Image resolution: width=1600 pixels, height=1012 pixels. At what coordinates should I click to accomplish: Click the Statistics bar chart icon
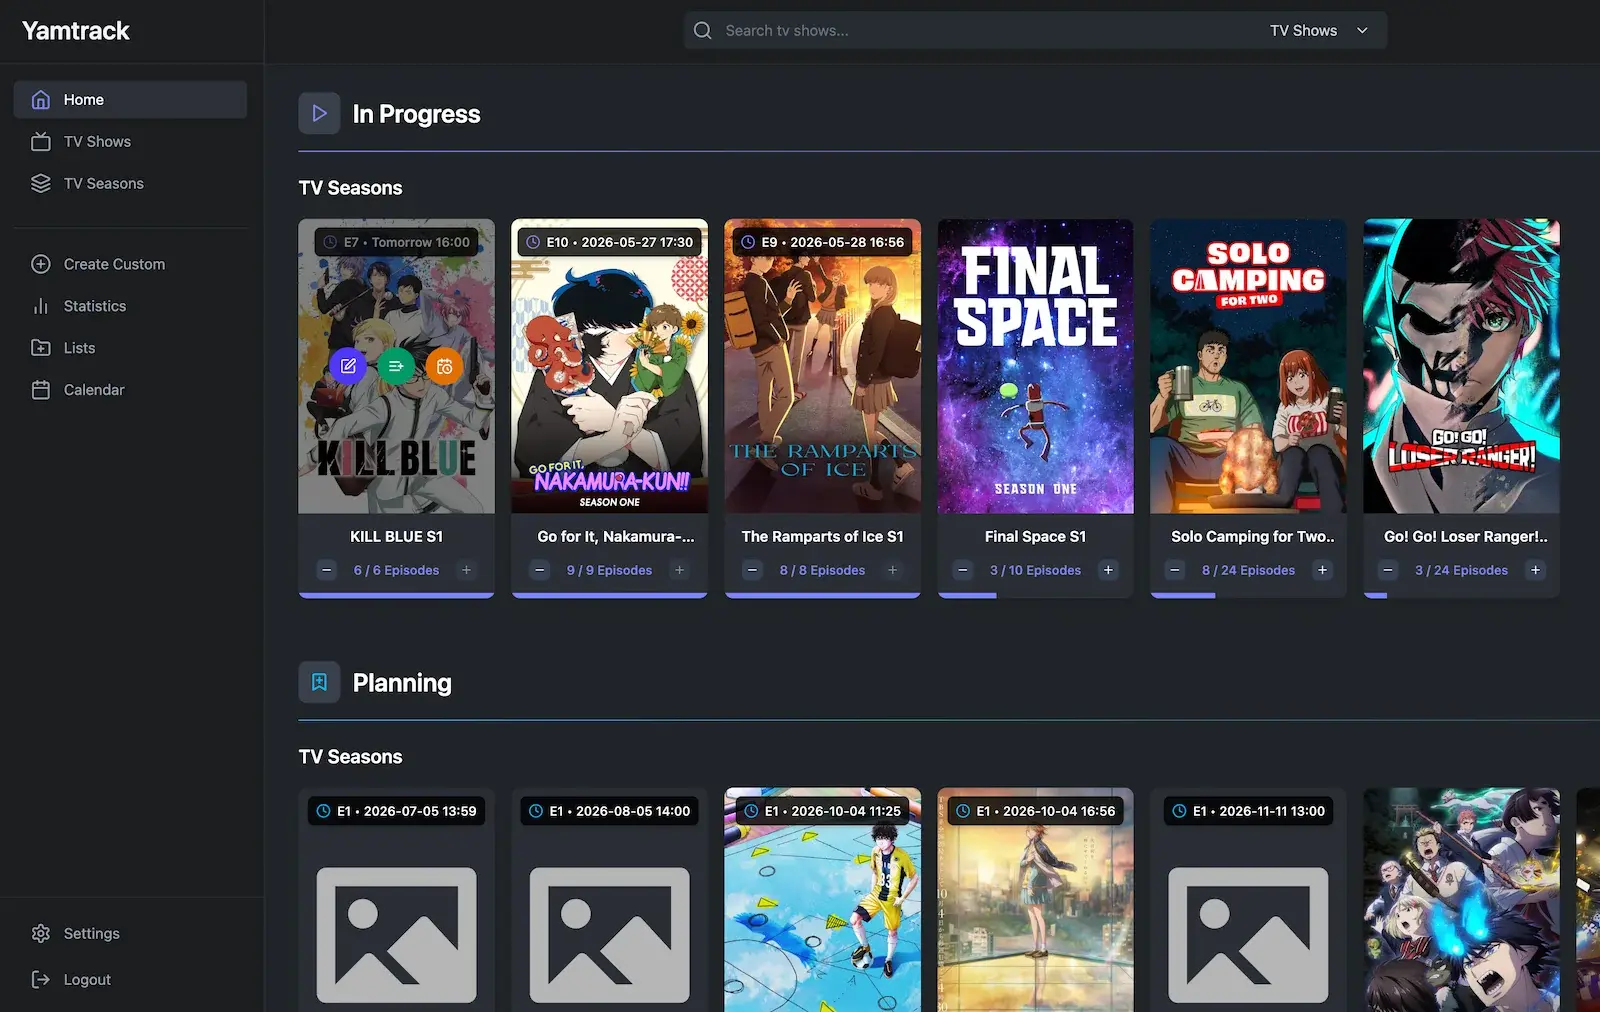point(41,306)
